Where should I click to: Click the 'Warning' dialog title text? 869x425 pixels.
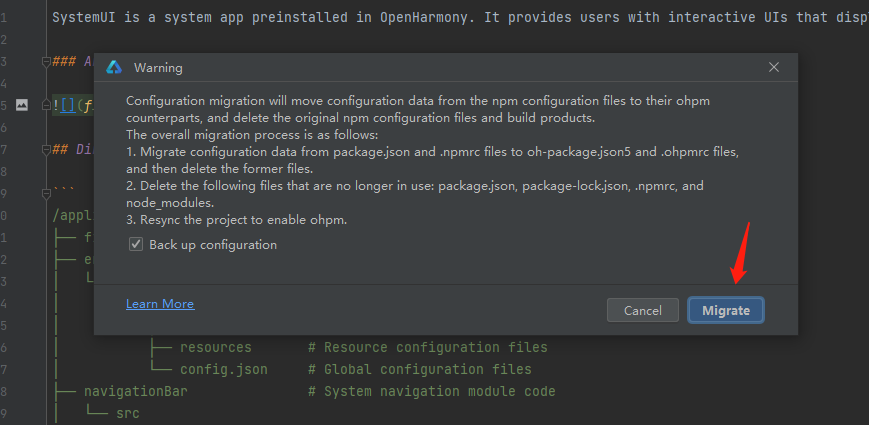(158, 68)
